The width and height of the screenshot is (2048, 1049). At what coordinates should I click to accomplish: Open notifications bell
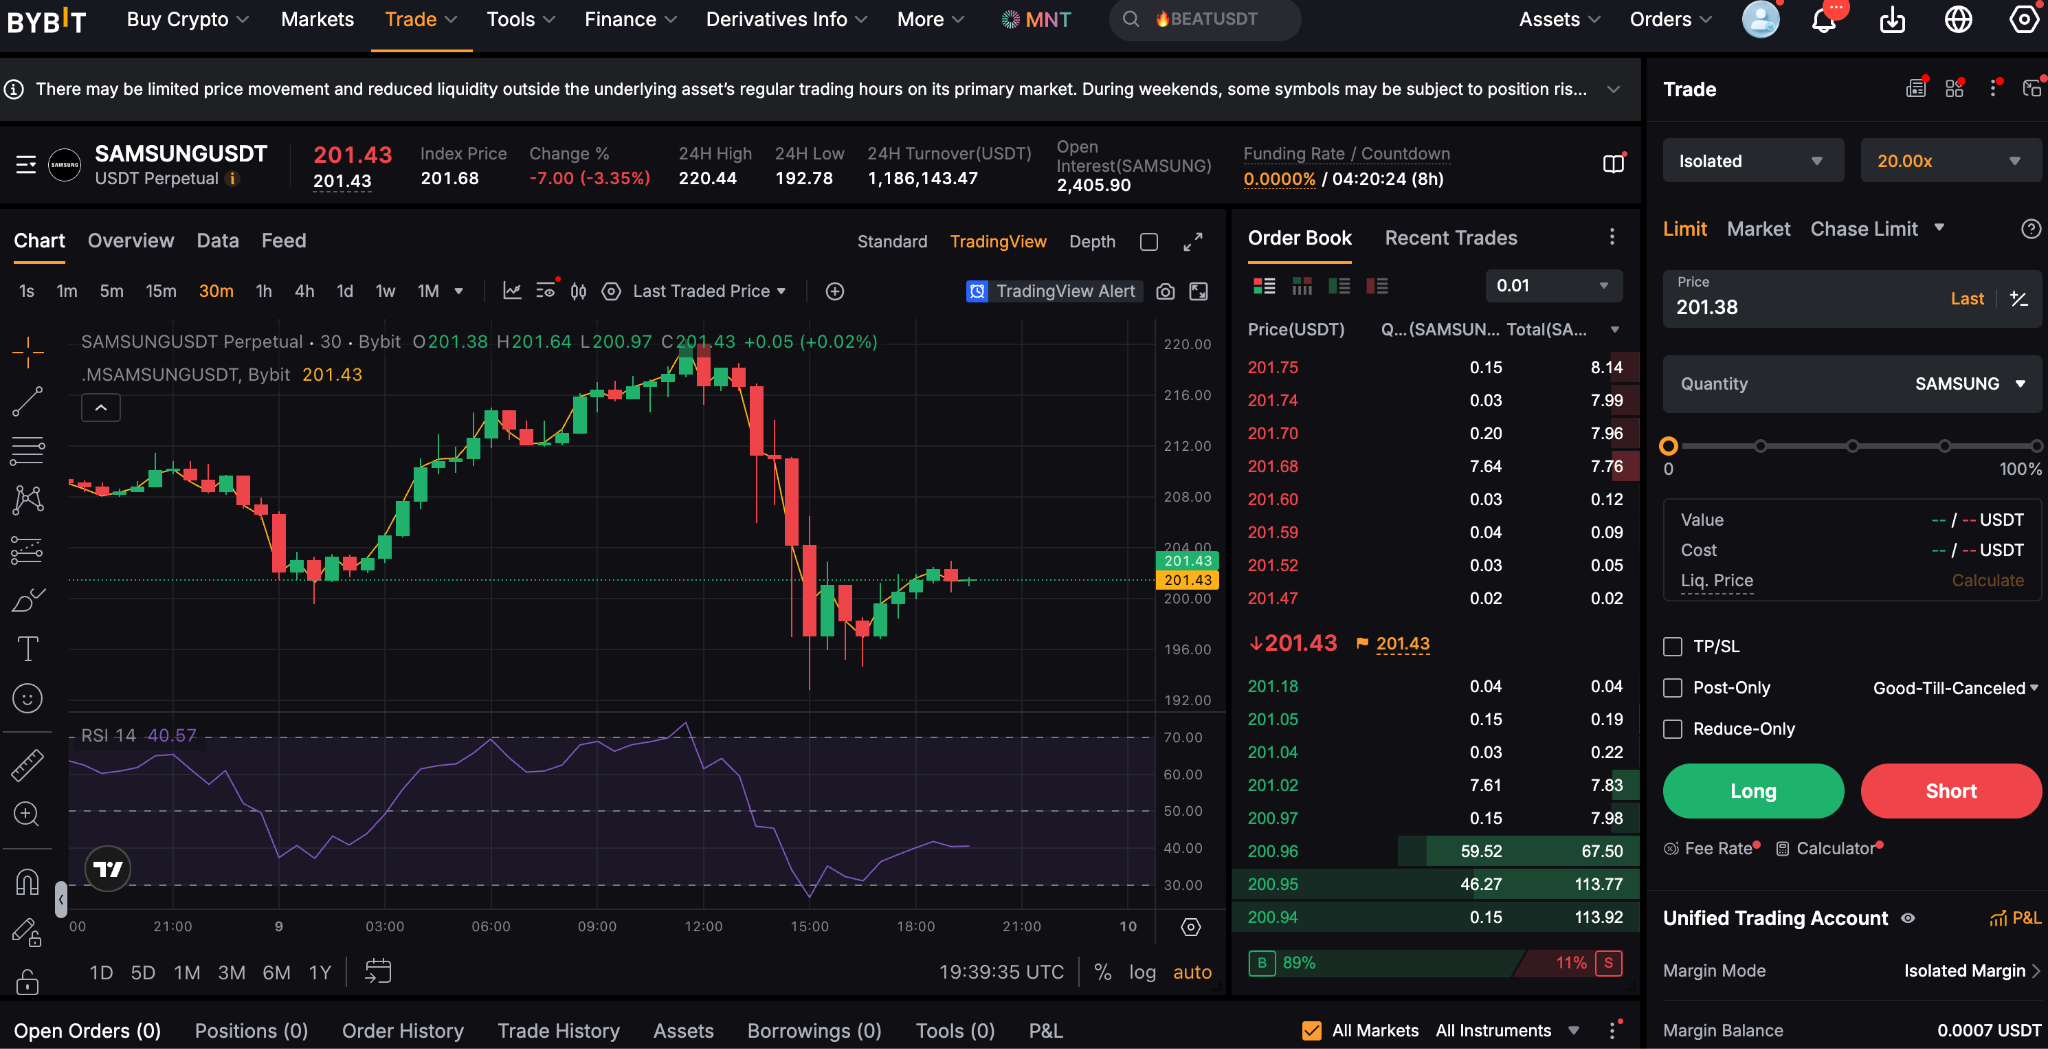tap(1824, 19)
